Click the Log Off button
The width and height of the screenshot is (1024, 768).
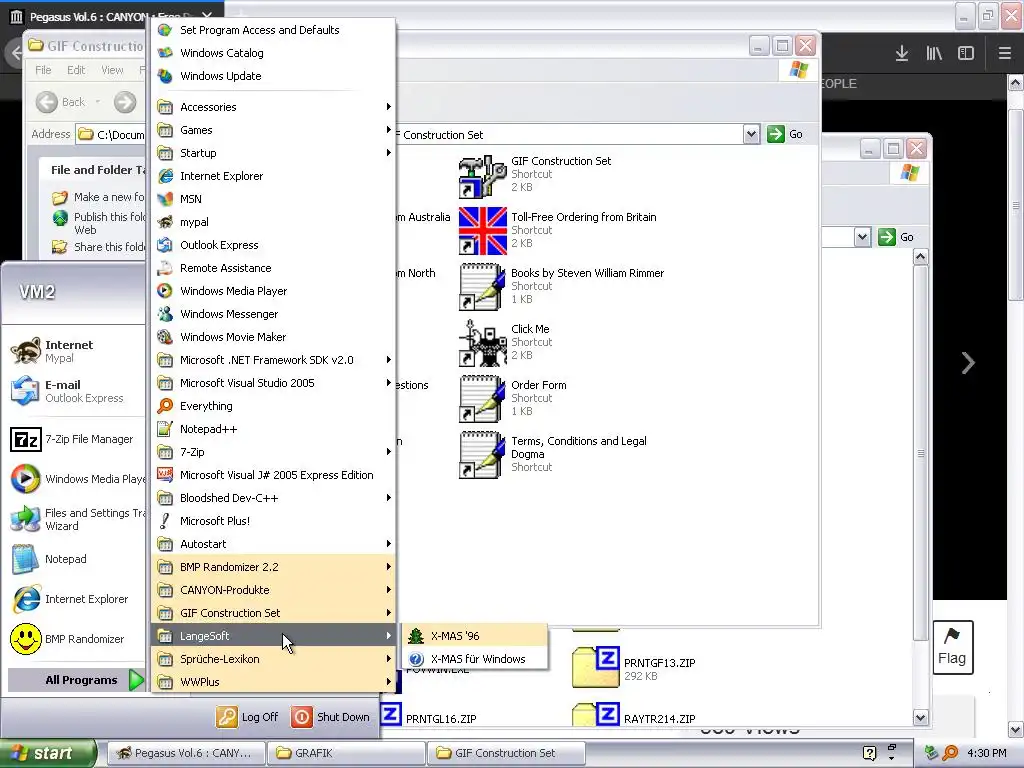[x=248, y=716]
